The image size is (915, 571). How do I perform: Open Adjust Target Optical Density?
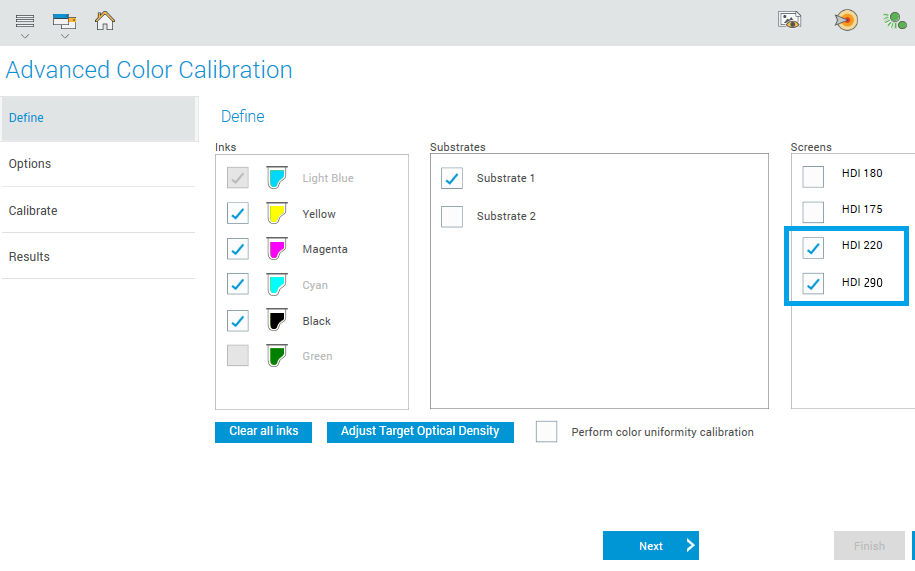420,432
